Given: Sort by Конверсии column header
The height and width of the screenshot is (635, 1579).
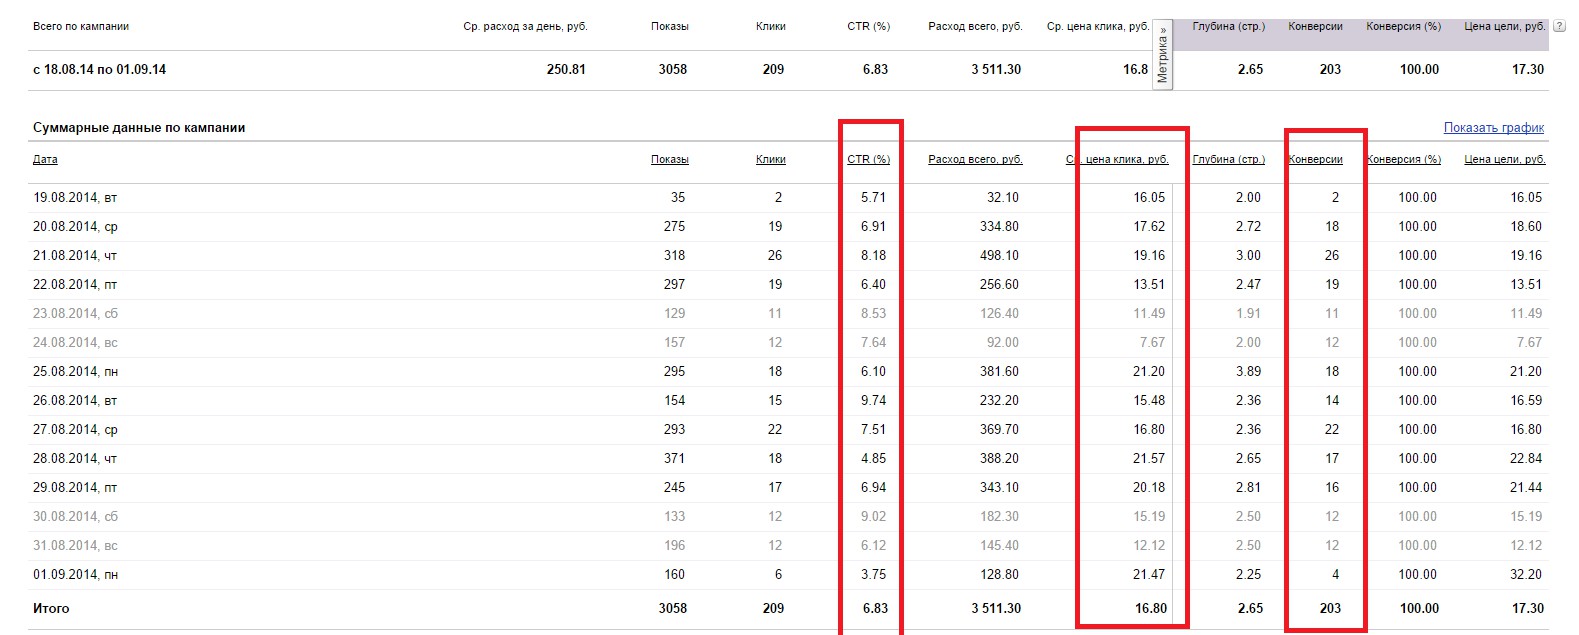Looking at the screenshot, I should click(1315, 159).
